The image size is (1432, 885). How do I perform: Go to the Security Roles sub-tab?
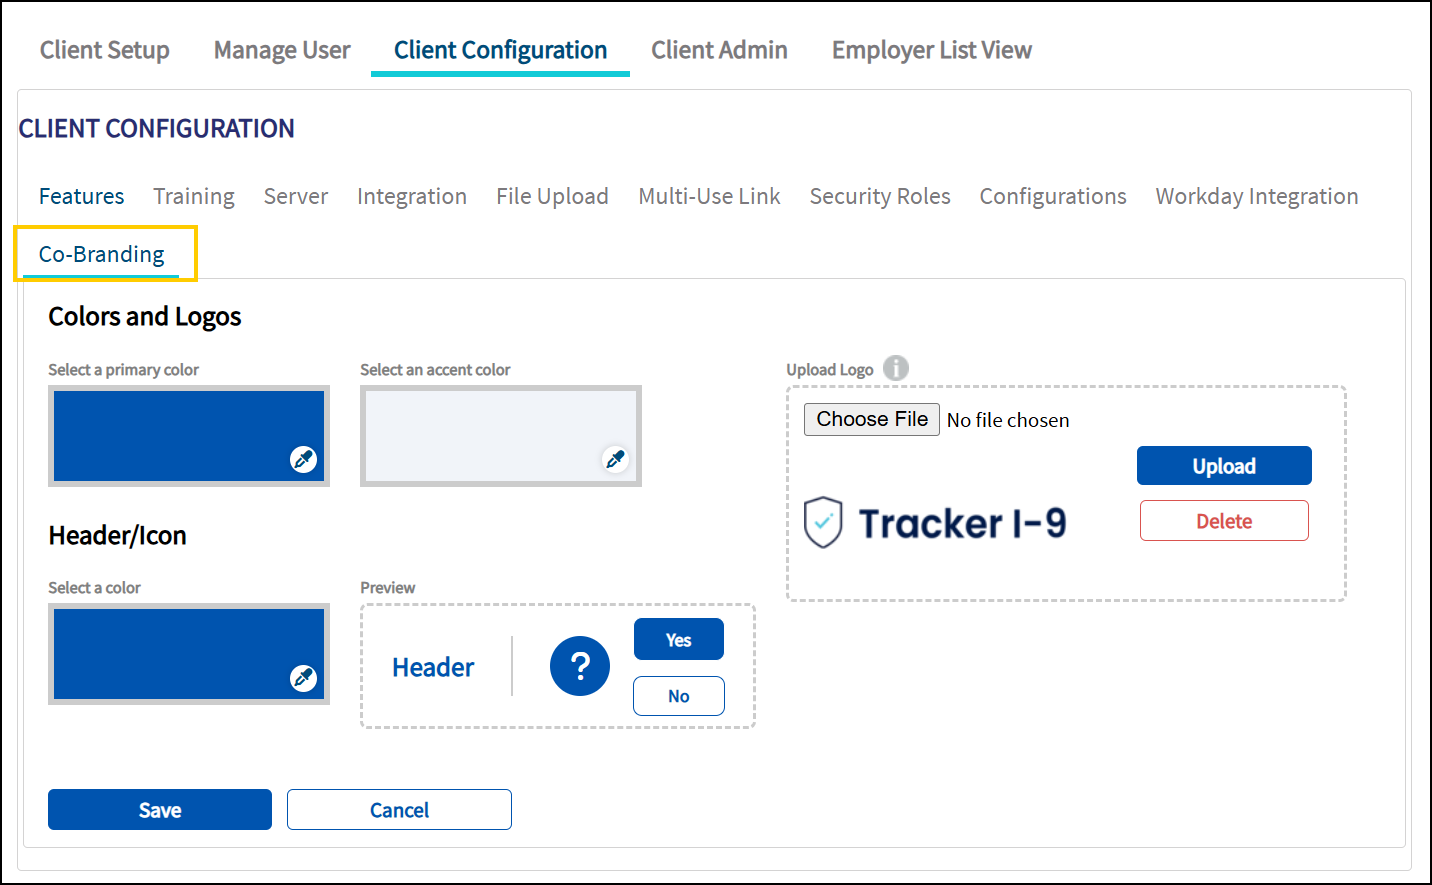click(880, 196)
